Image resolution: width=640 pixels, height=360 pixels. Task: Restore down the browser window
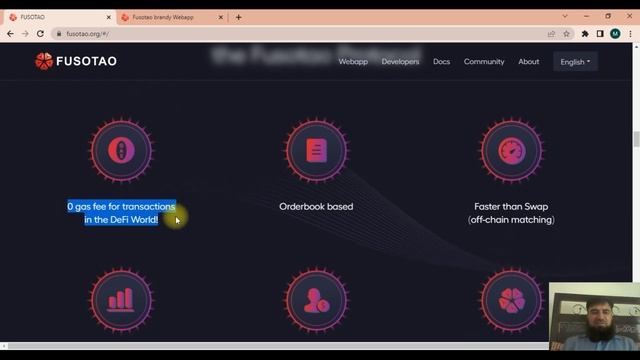click(608, 16)
